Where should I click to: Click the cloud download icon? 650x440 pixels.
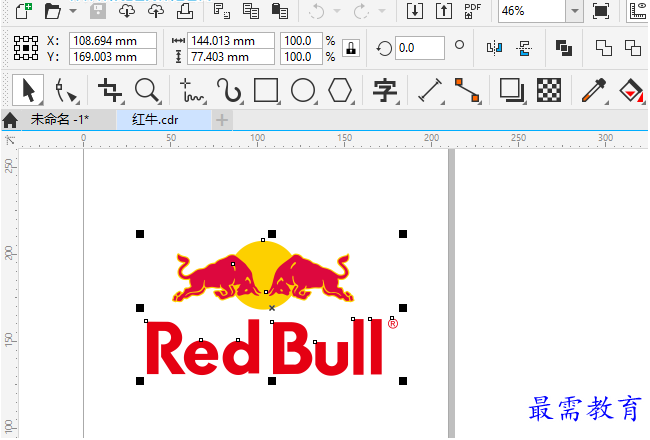tap(126, 11)
